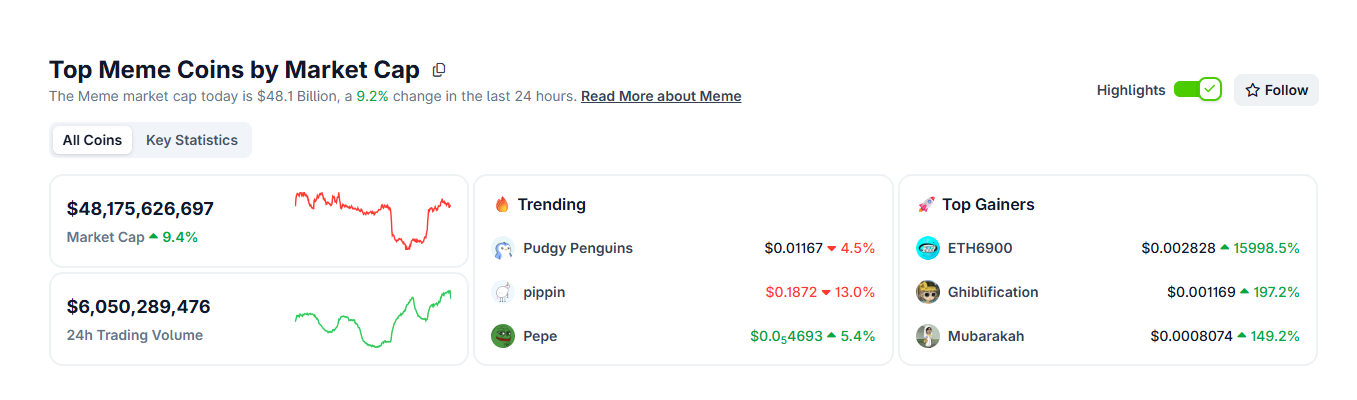Click the rocket icon next to Top Gainers
Screen dimensions: 1357x400
tap(926, 204)
